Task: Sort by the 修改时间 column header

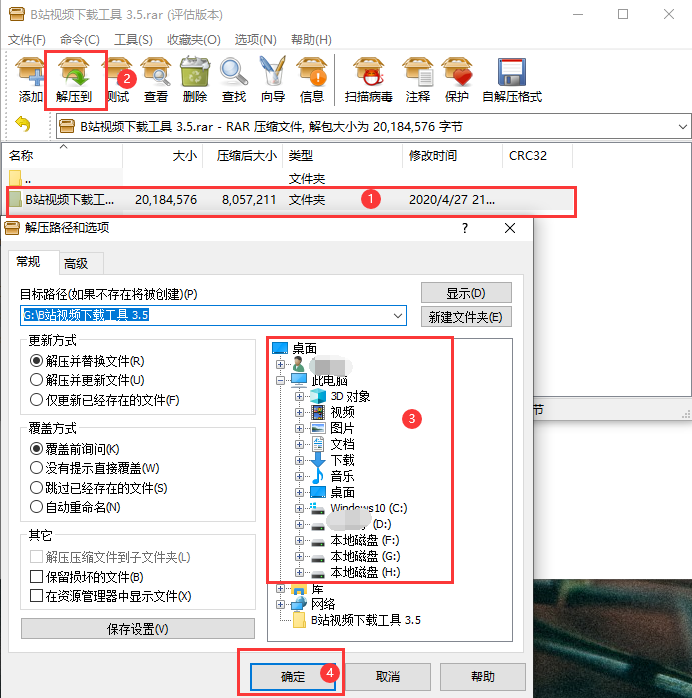Action: 452,156
